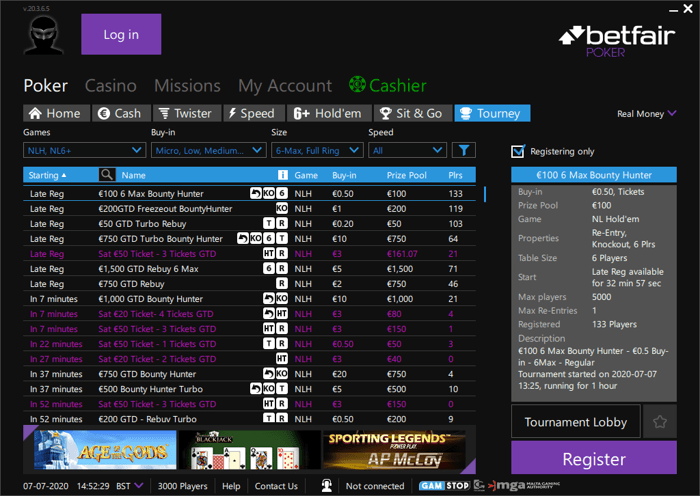Open My Account section
Screen dimensions: 700x496
(285, 86)
